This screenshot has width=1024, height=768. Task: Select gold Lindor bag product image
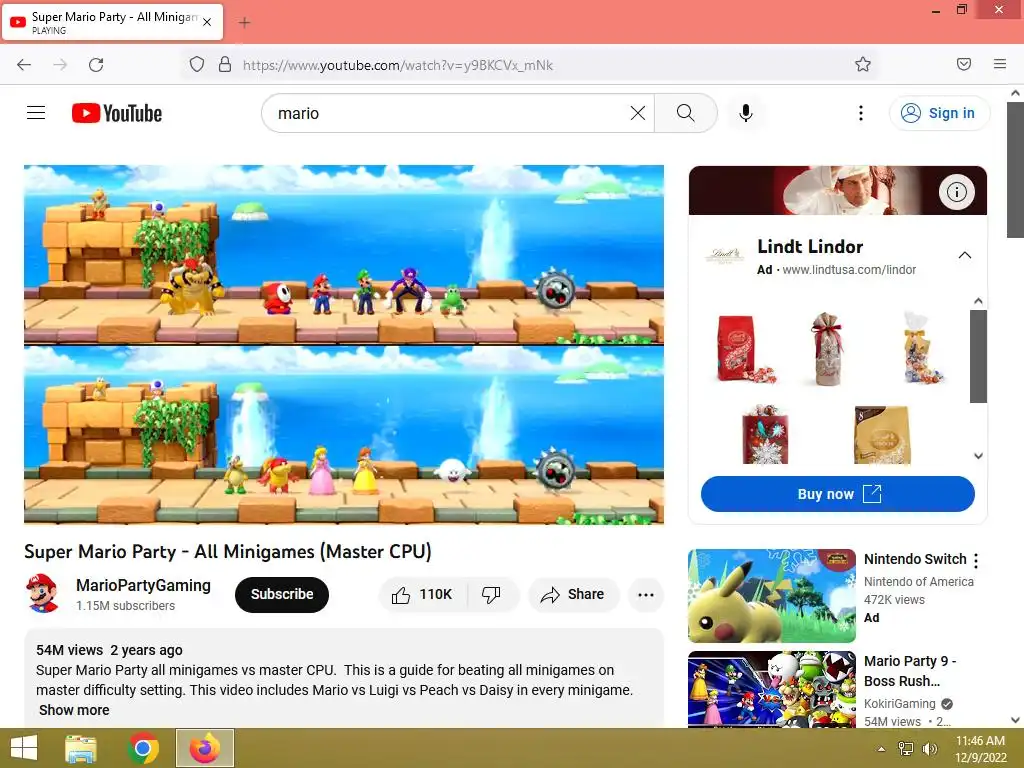[x=882, y=434]
